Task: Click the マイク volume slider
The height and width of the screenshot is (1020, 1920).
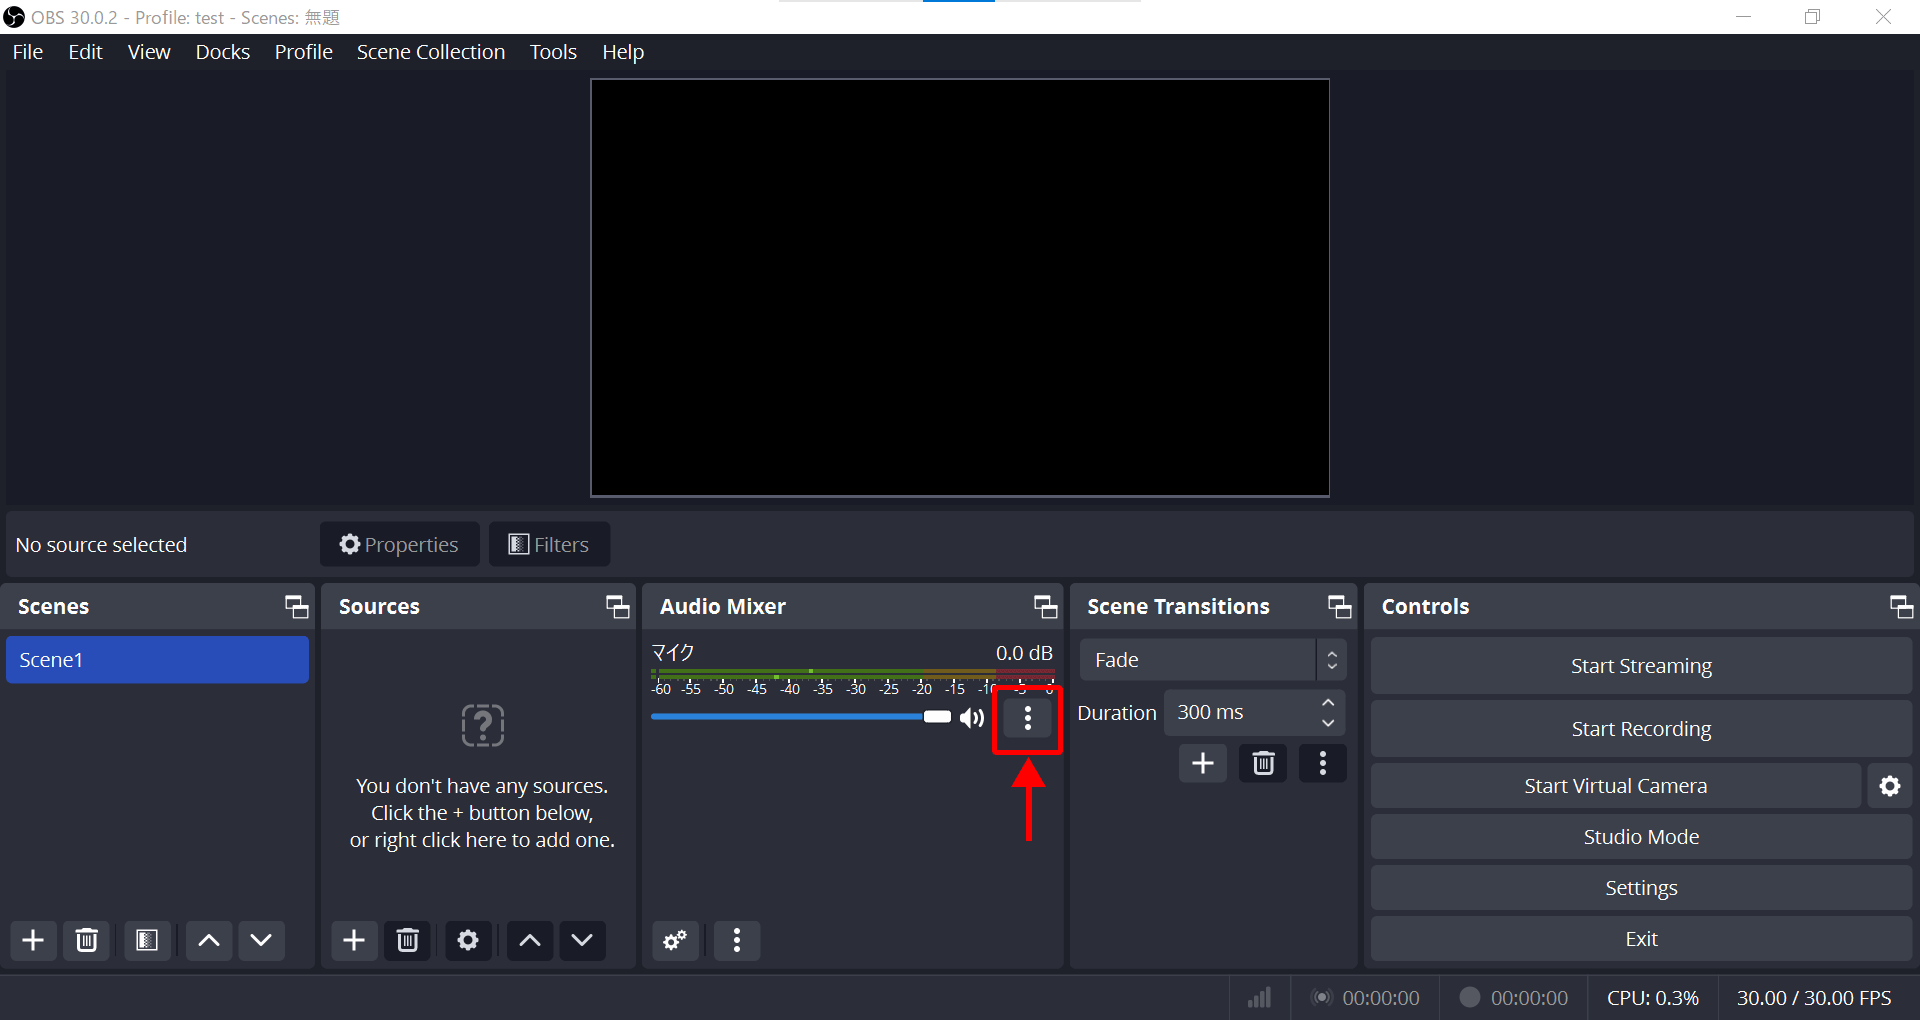Action: pyautogui.click(x=790, y=717)
